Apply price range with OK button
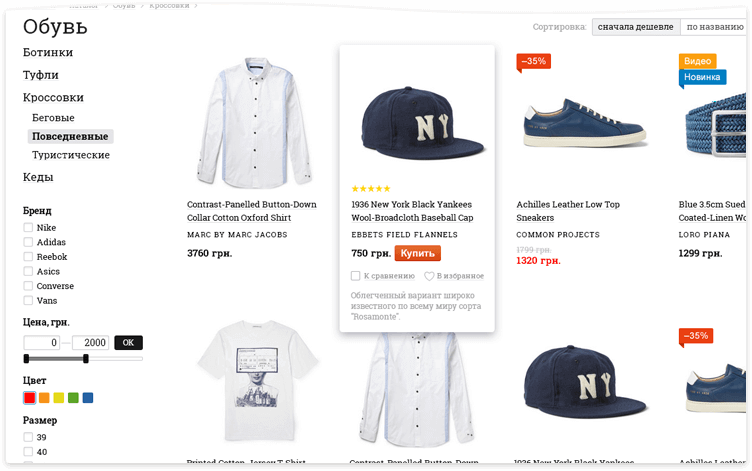This screenshot has height=471, width=752. click(128, 343)
